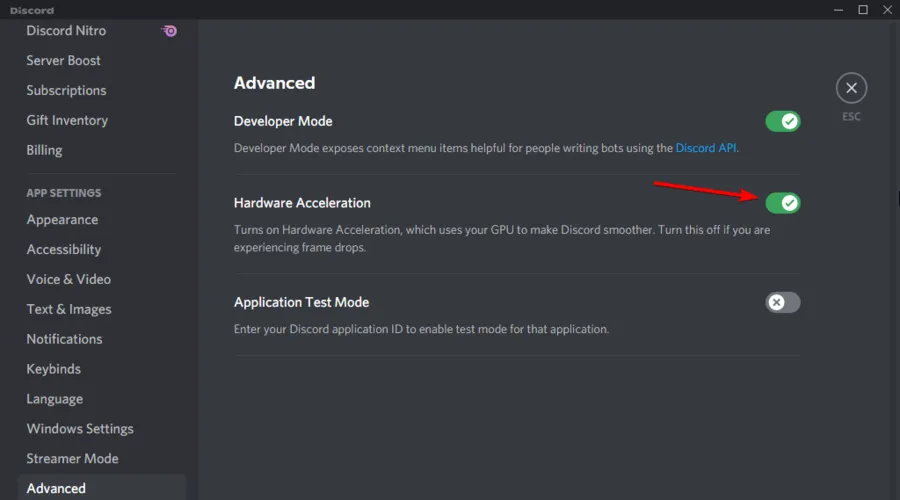Go to Text & Images settings
This screenshot has height=500, width=900.
point(69,309)
